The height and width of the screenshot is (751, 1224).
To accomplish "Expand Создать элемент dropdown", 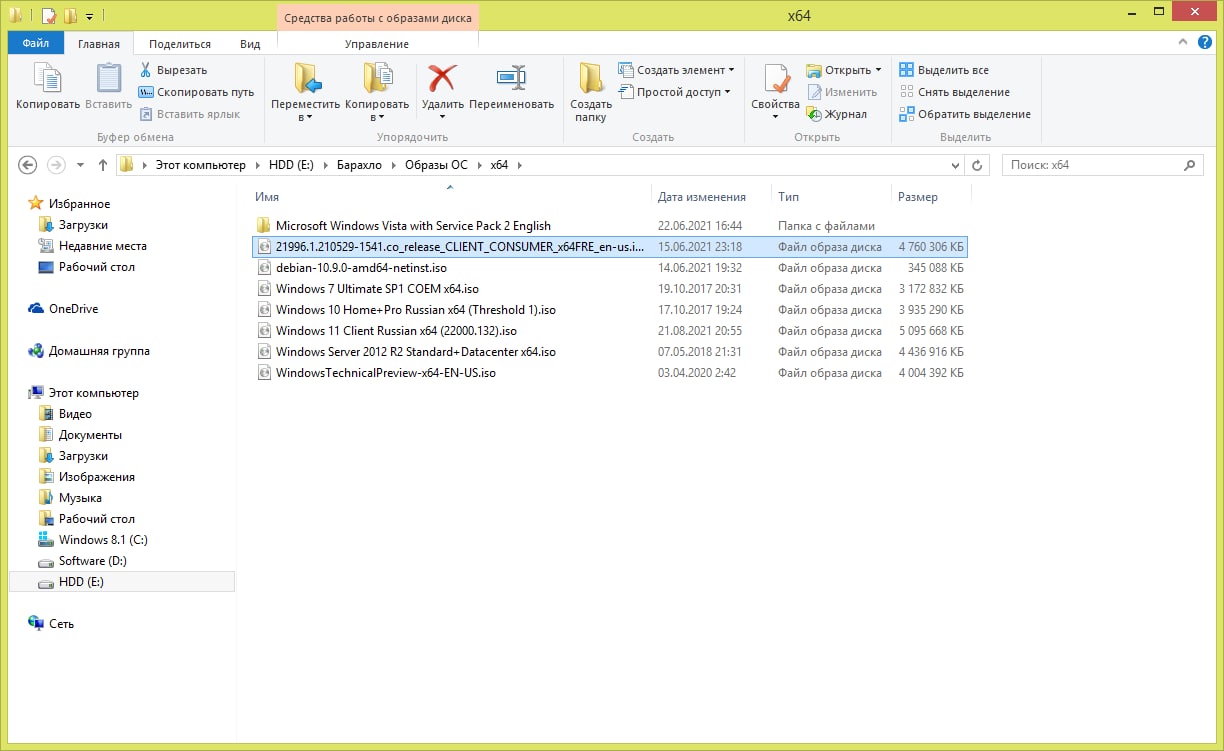I will coord(731,70).
